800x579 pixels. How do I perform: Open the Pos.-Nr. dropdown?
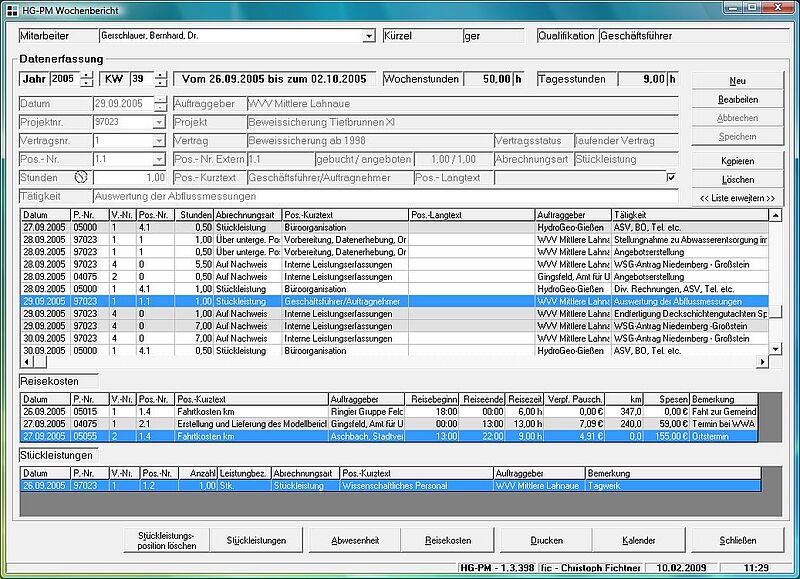point(159,159)
